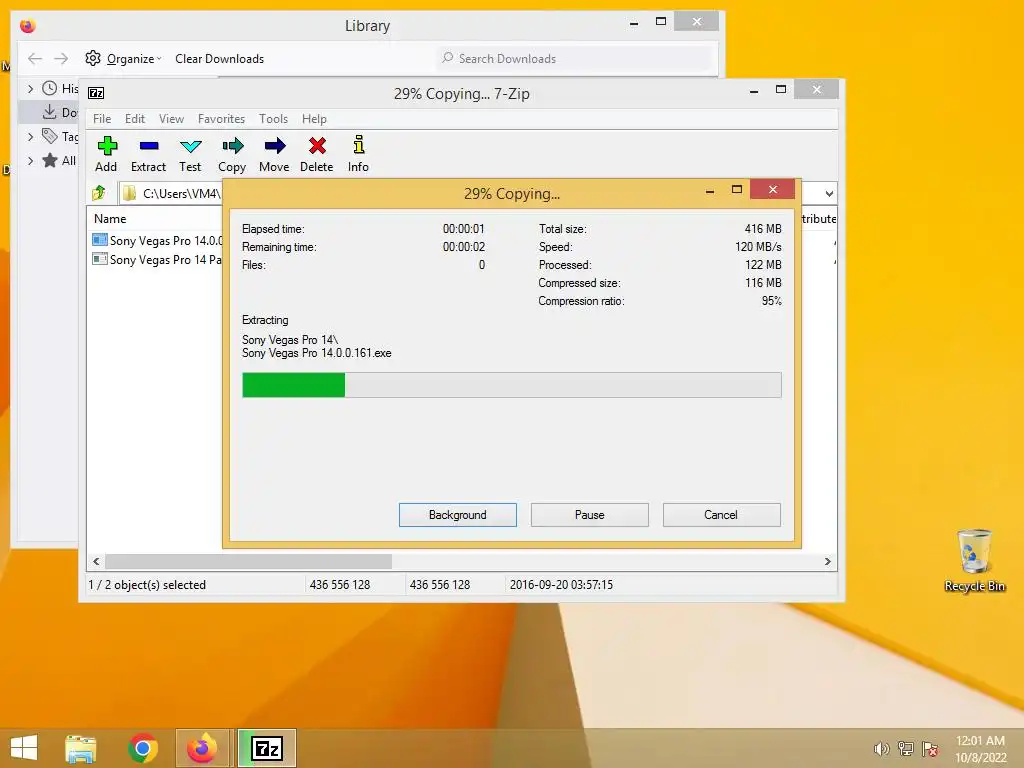
Task: Open Action Center flag in tray
Action: tap(930, 749)
